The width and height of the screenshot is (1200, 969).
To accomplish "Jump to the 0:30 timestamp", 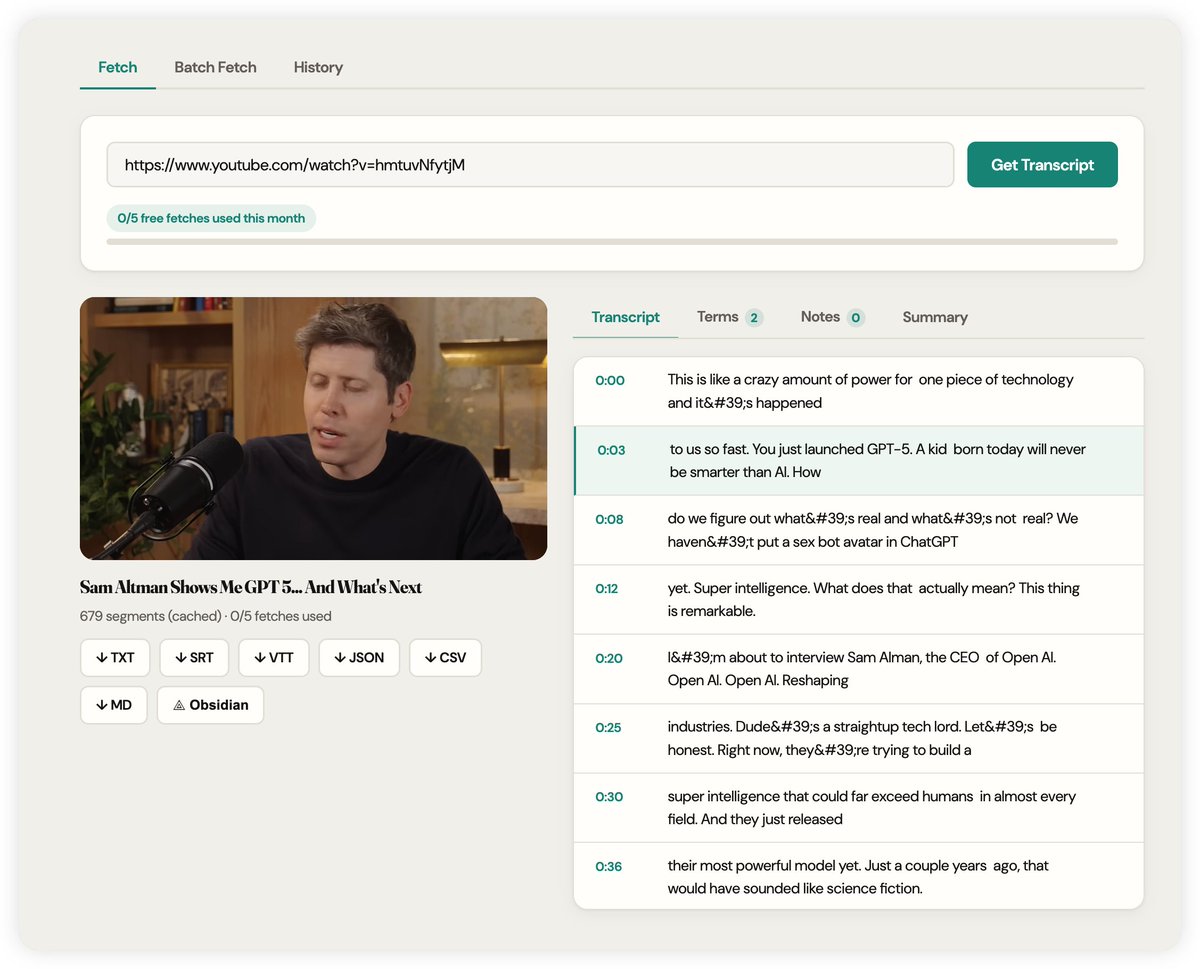I will pos(609,797).
